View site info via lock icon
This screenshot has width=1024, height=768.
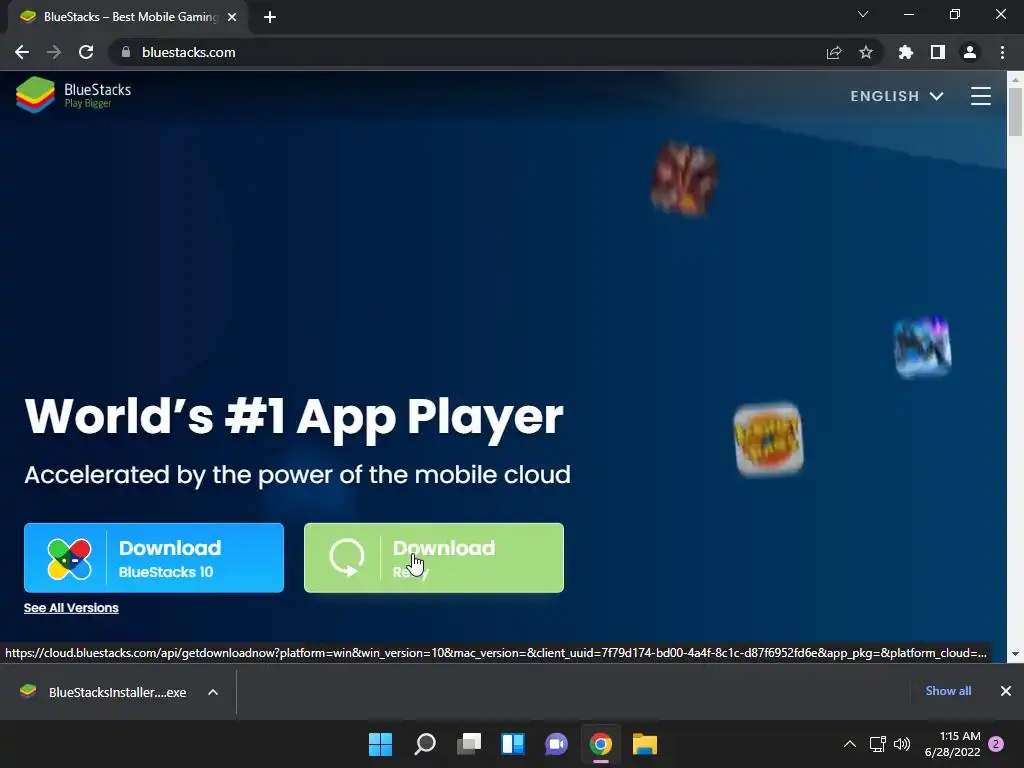[x=126, y=52]
